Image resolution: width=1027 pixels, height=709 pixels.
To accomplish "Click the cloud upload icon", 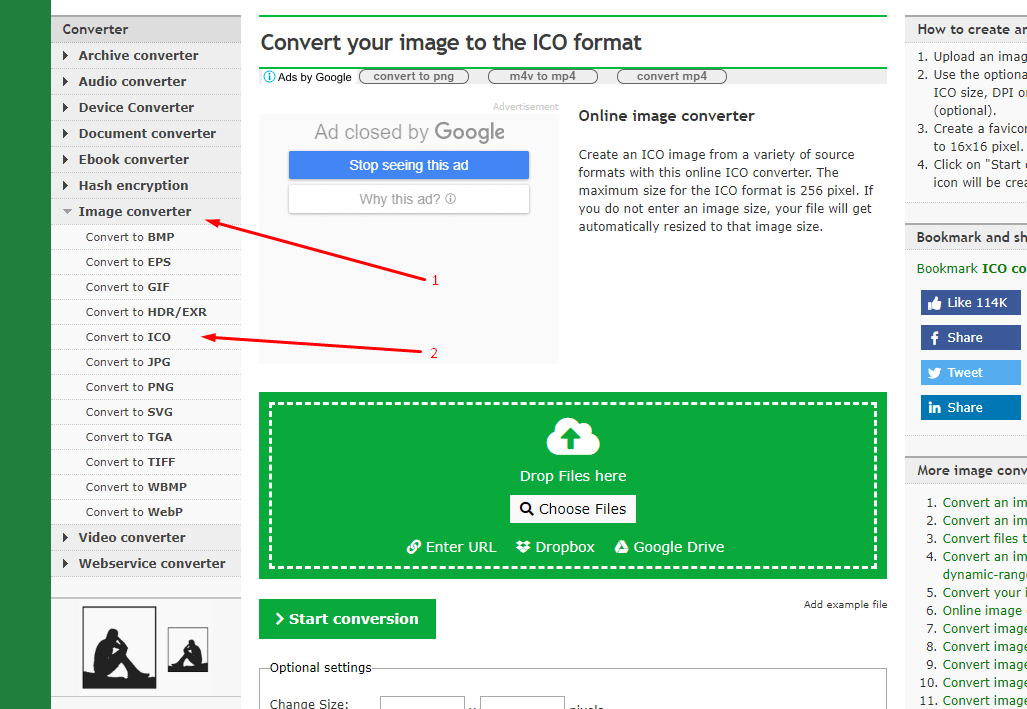I will (x=572, y=437).
